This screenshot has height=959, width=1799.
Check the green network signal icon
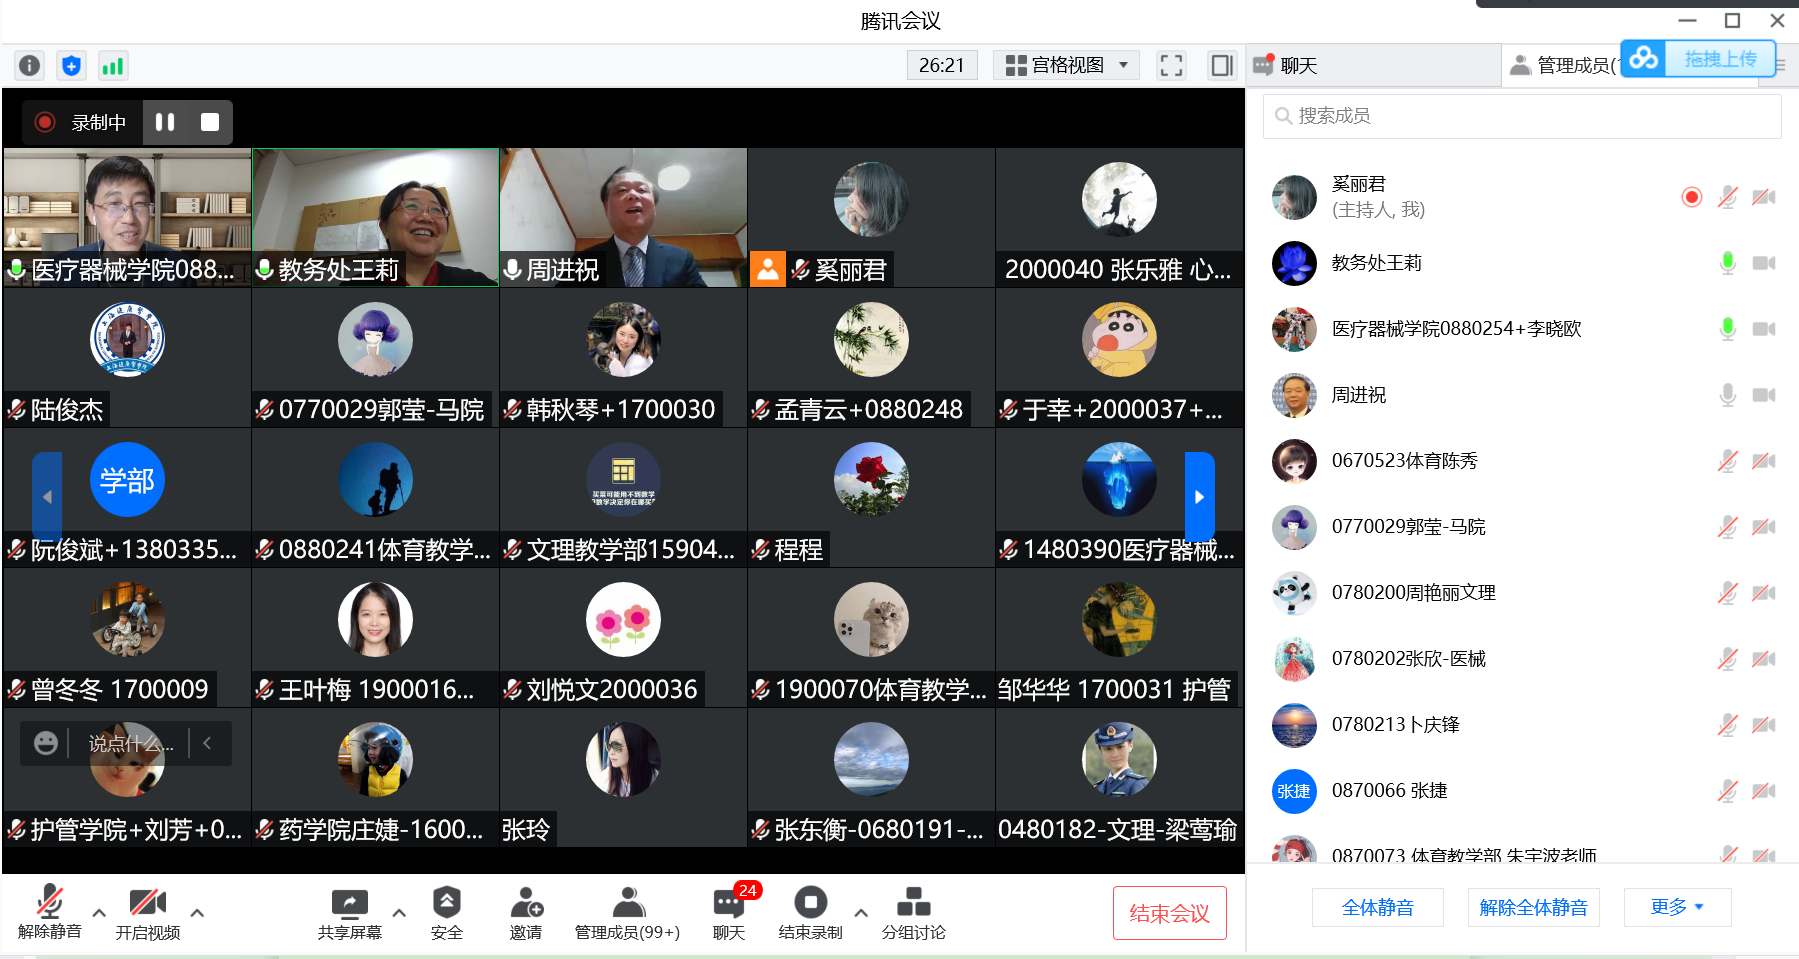(112, 66)
